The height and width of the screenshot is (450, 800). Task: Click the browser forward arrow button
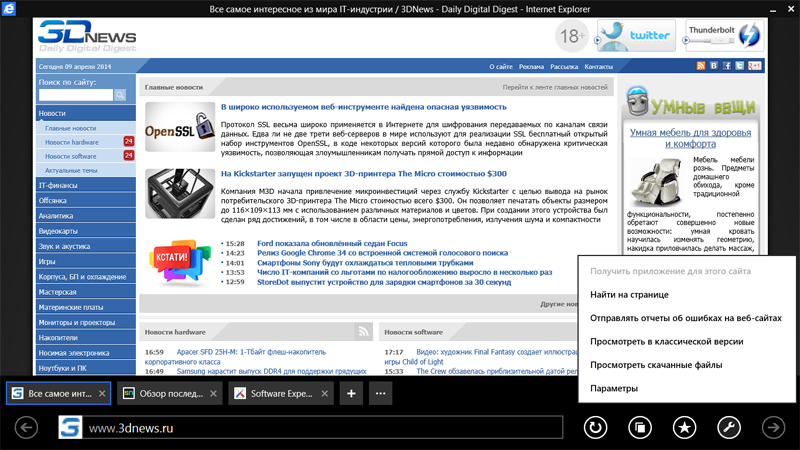pyautogui.click(x=773, y=428)
